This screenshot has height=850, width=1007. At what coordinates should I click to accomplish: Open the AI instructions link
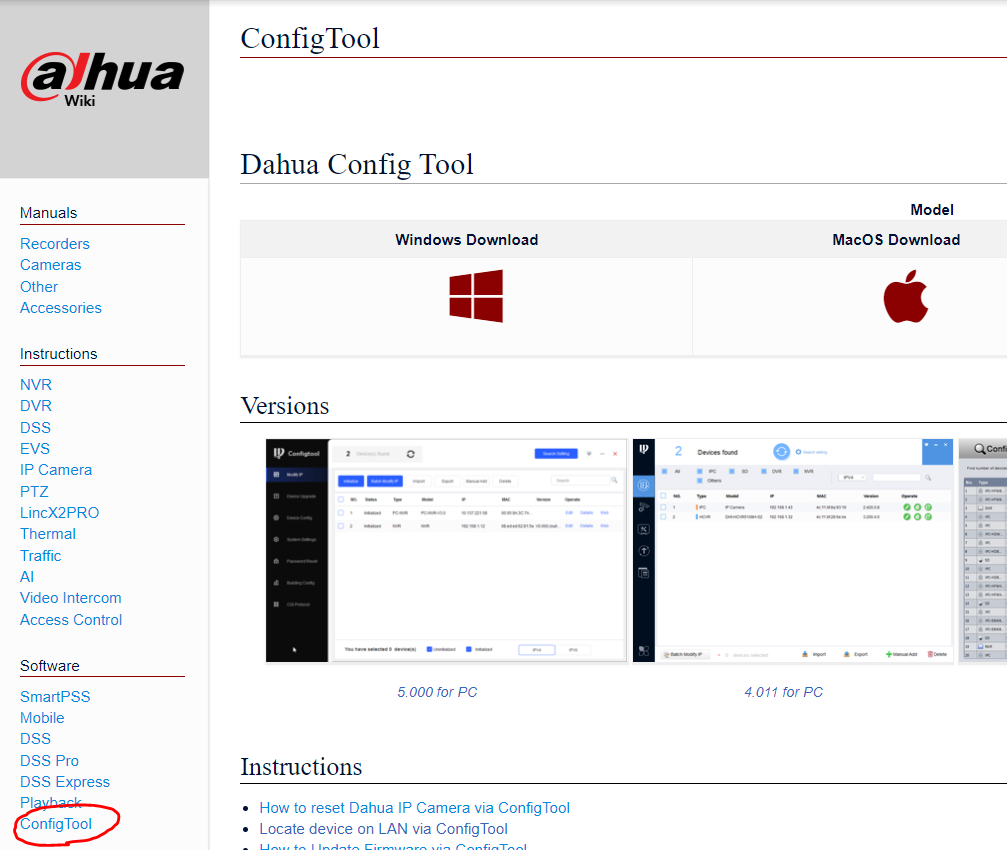point(27,577)
